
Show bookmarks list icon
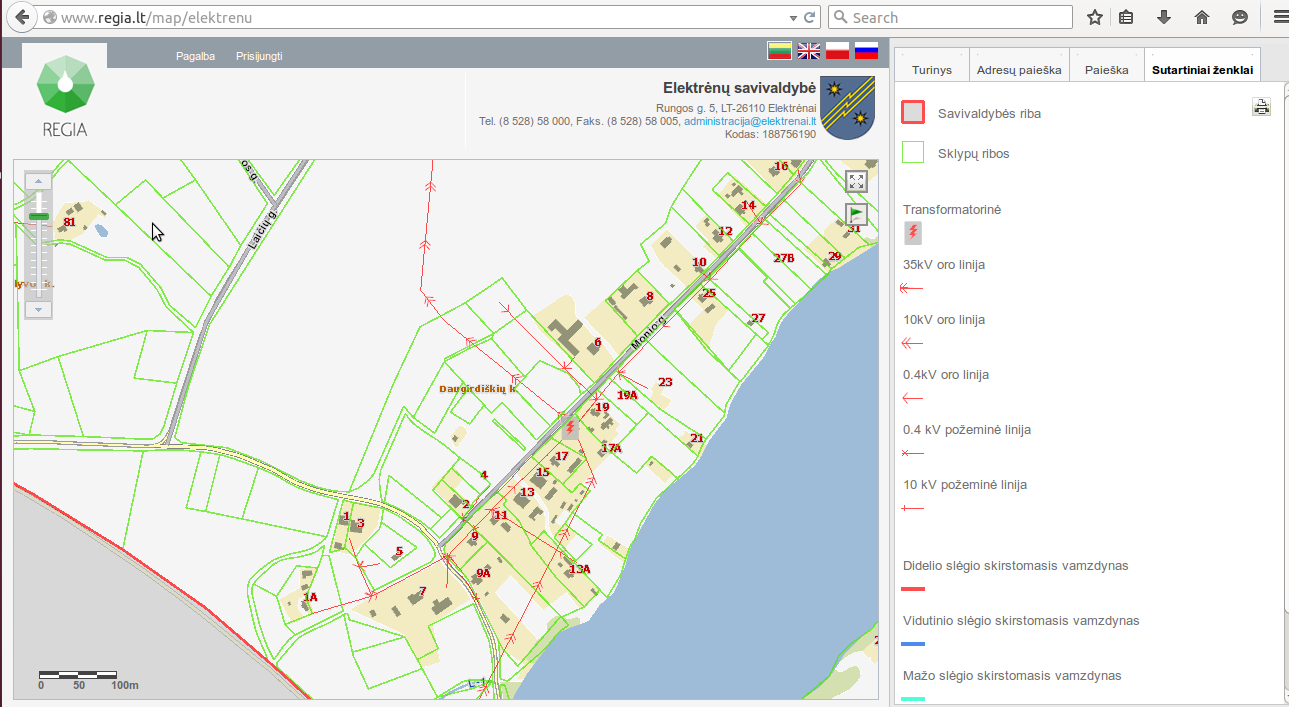coord(1126,17)
